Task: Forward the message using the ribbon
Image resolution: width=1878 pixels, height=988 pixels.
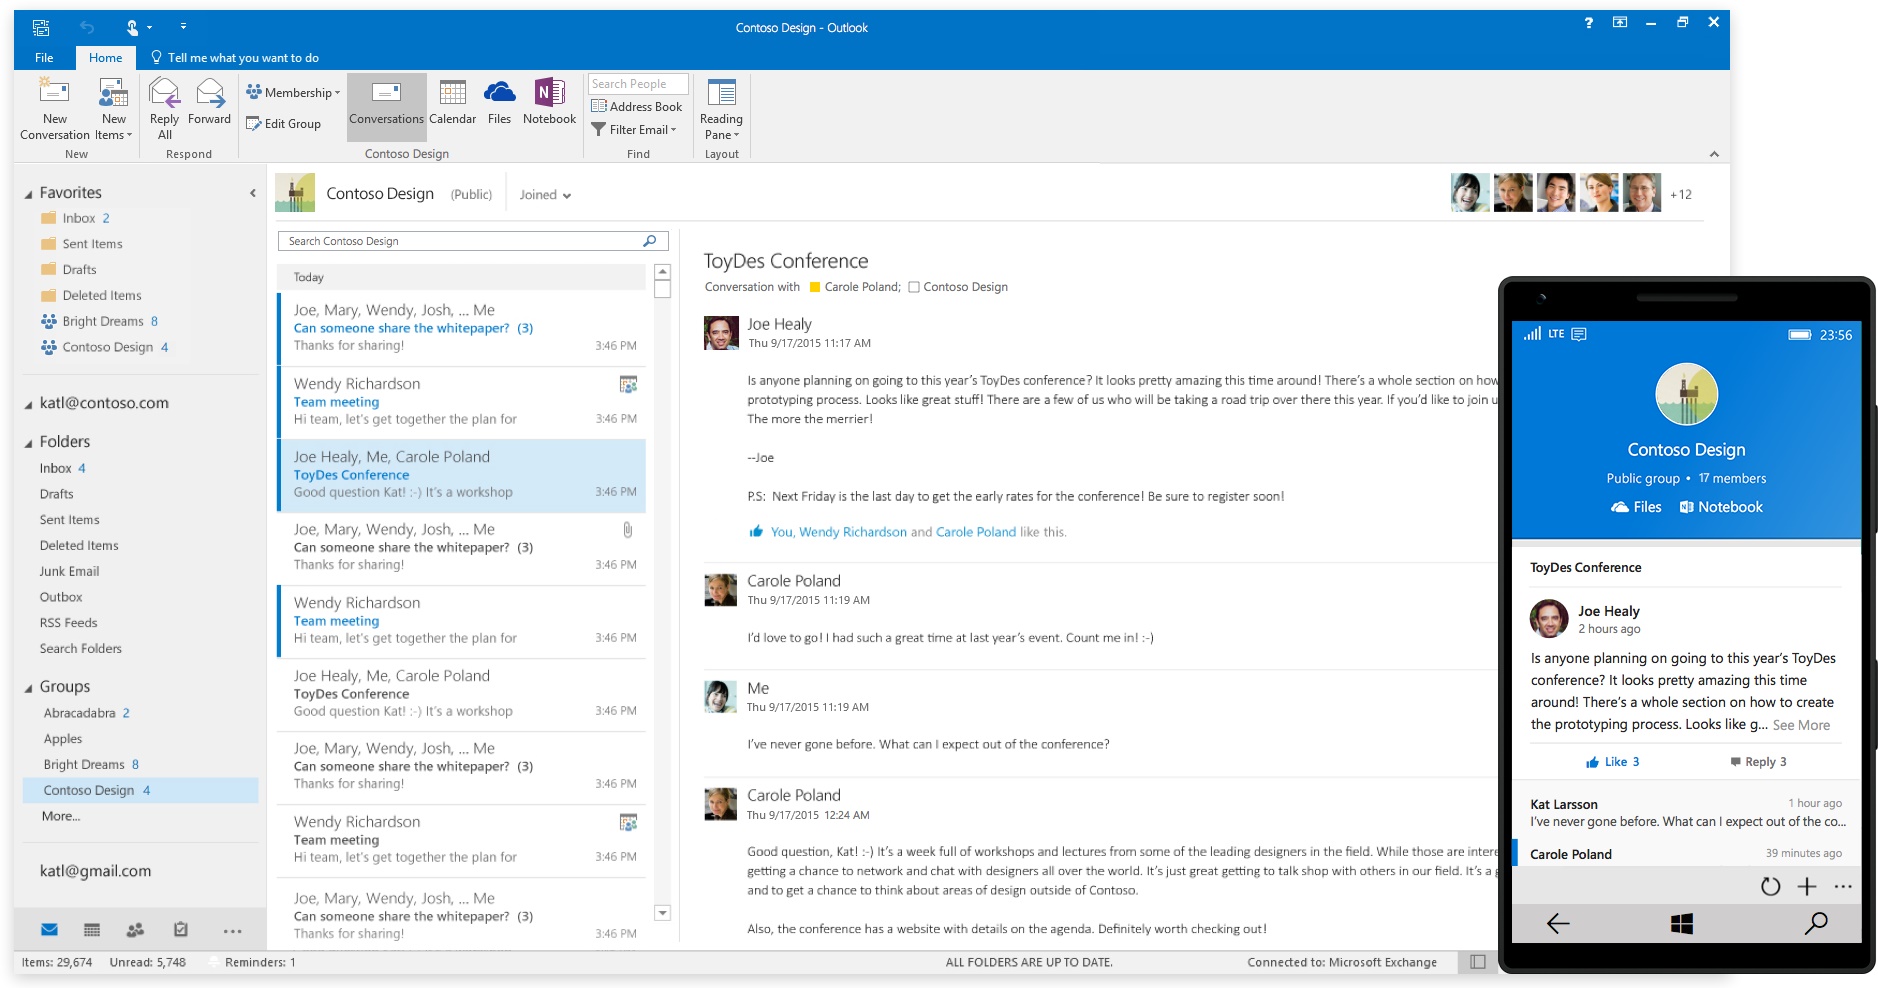Action: coord(209,102)
